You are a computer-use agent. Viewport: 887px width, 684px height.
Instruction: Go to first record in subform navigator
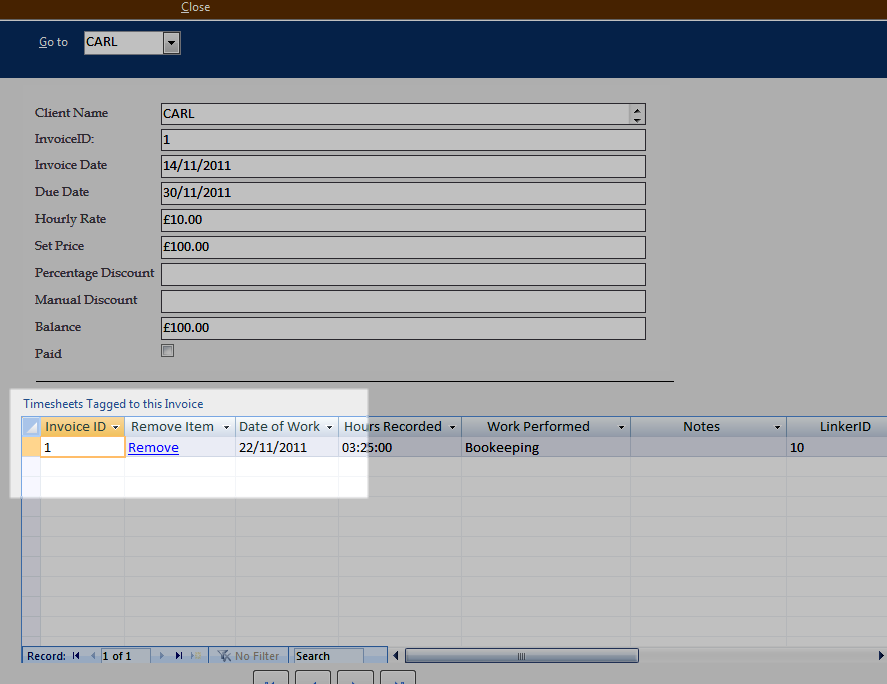76,656
